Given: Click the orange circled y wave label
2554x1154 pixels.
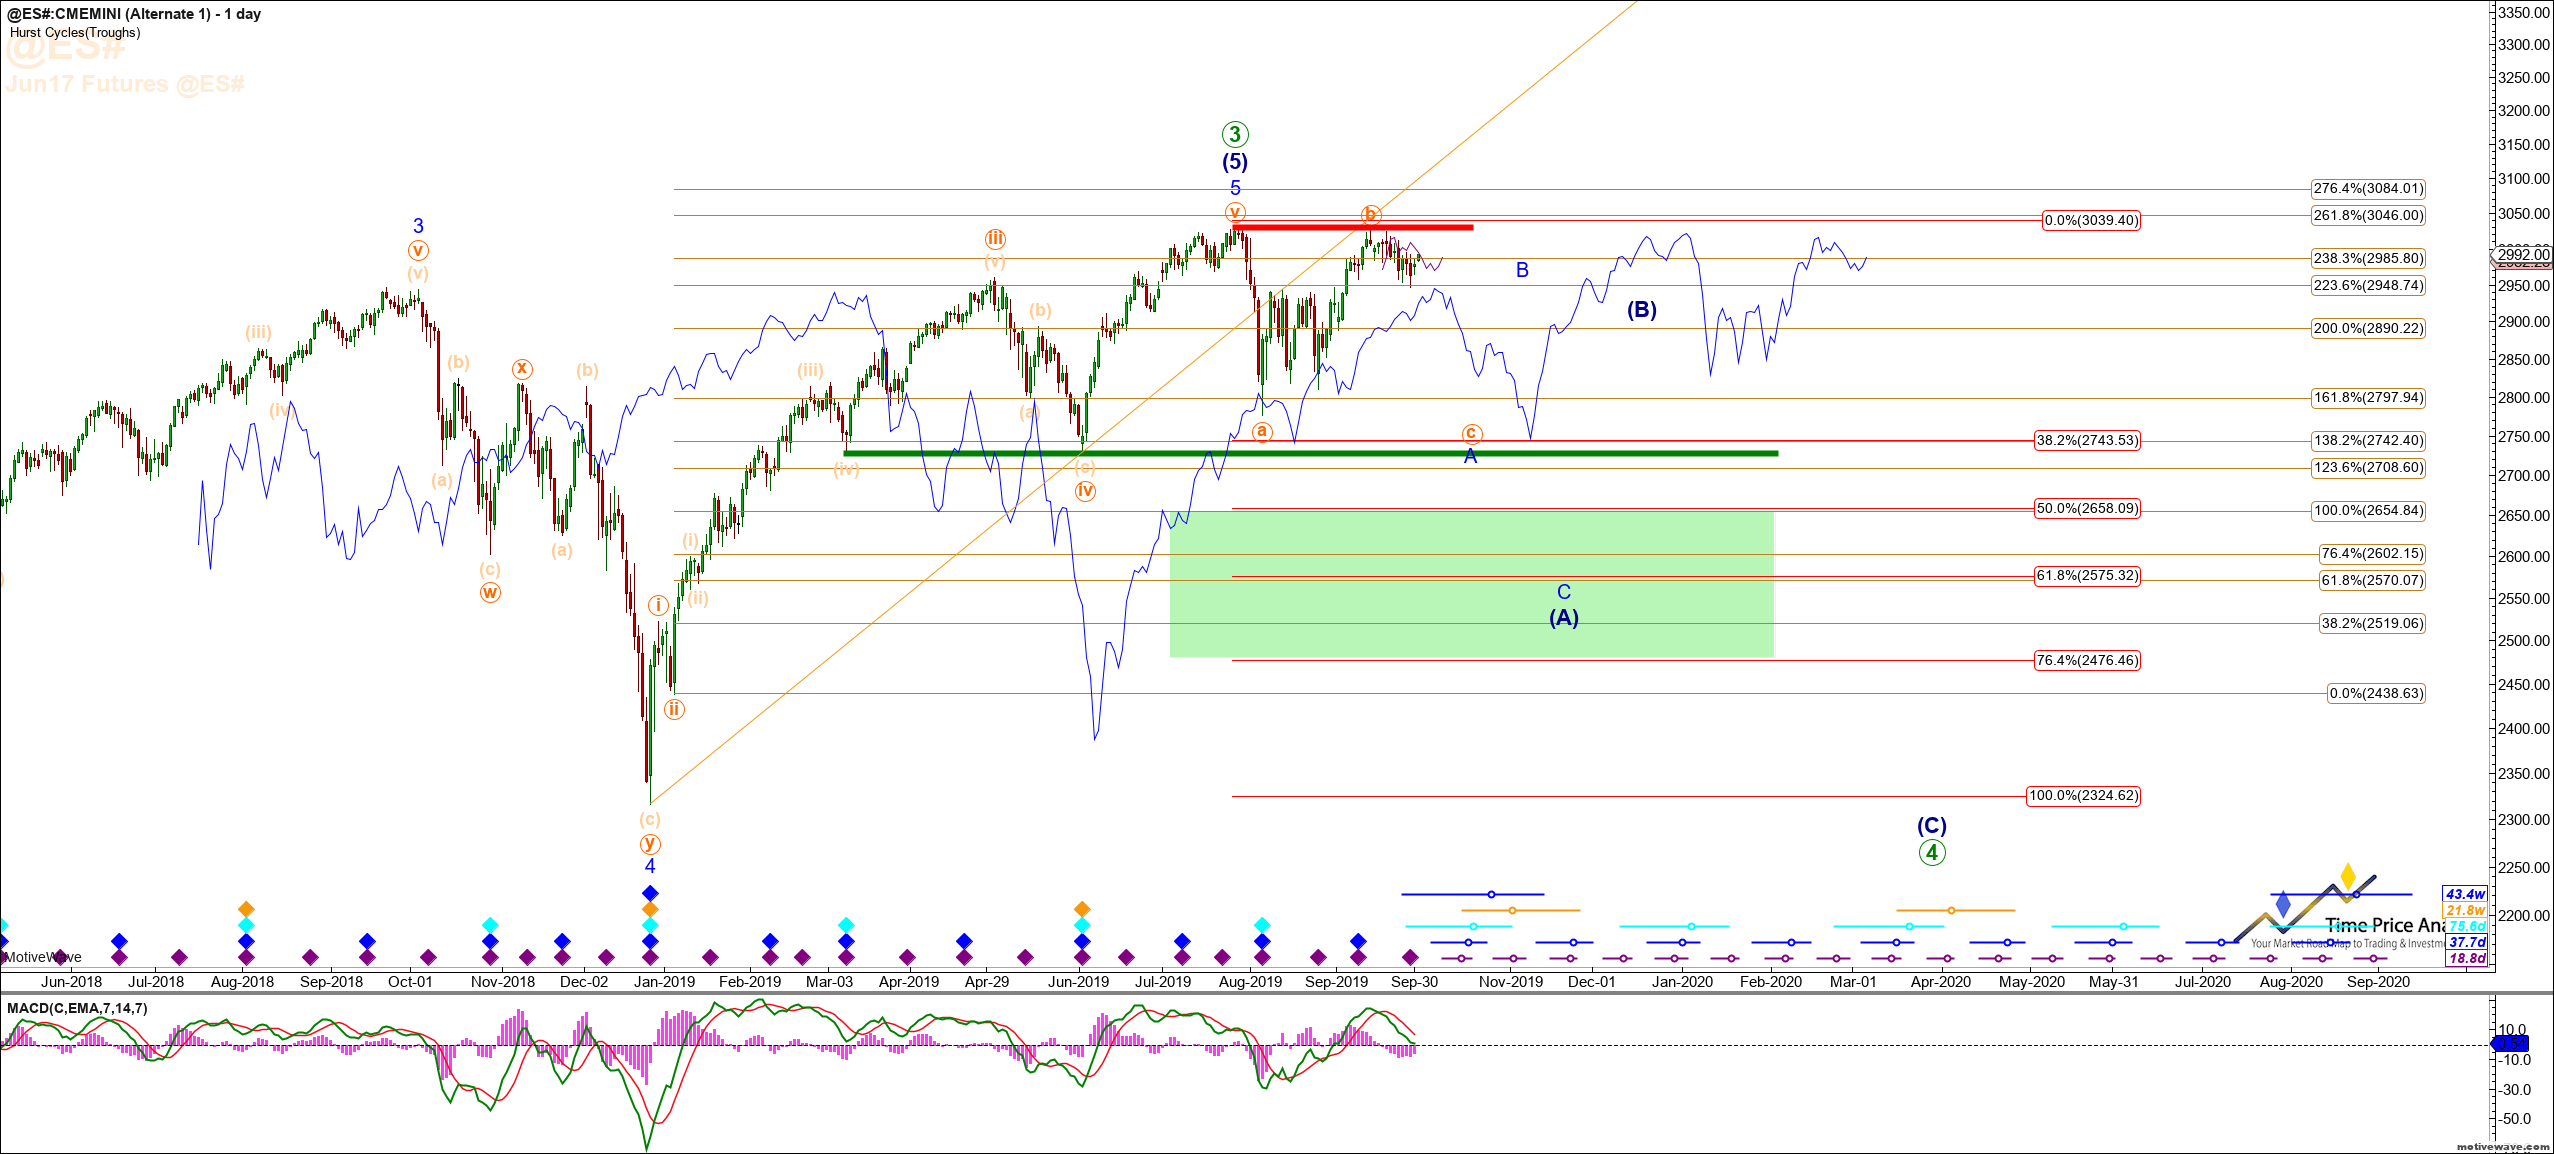Looking at the screenshot, I should click(650, 843).
